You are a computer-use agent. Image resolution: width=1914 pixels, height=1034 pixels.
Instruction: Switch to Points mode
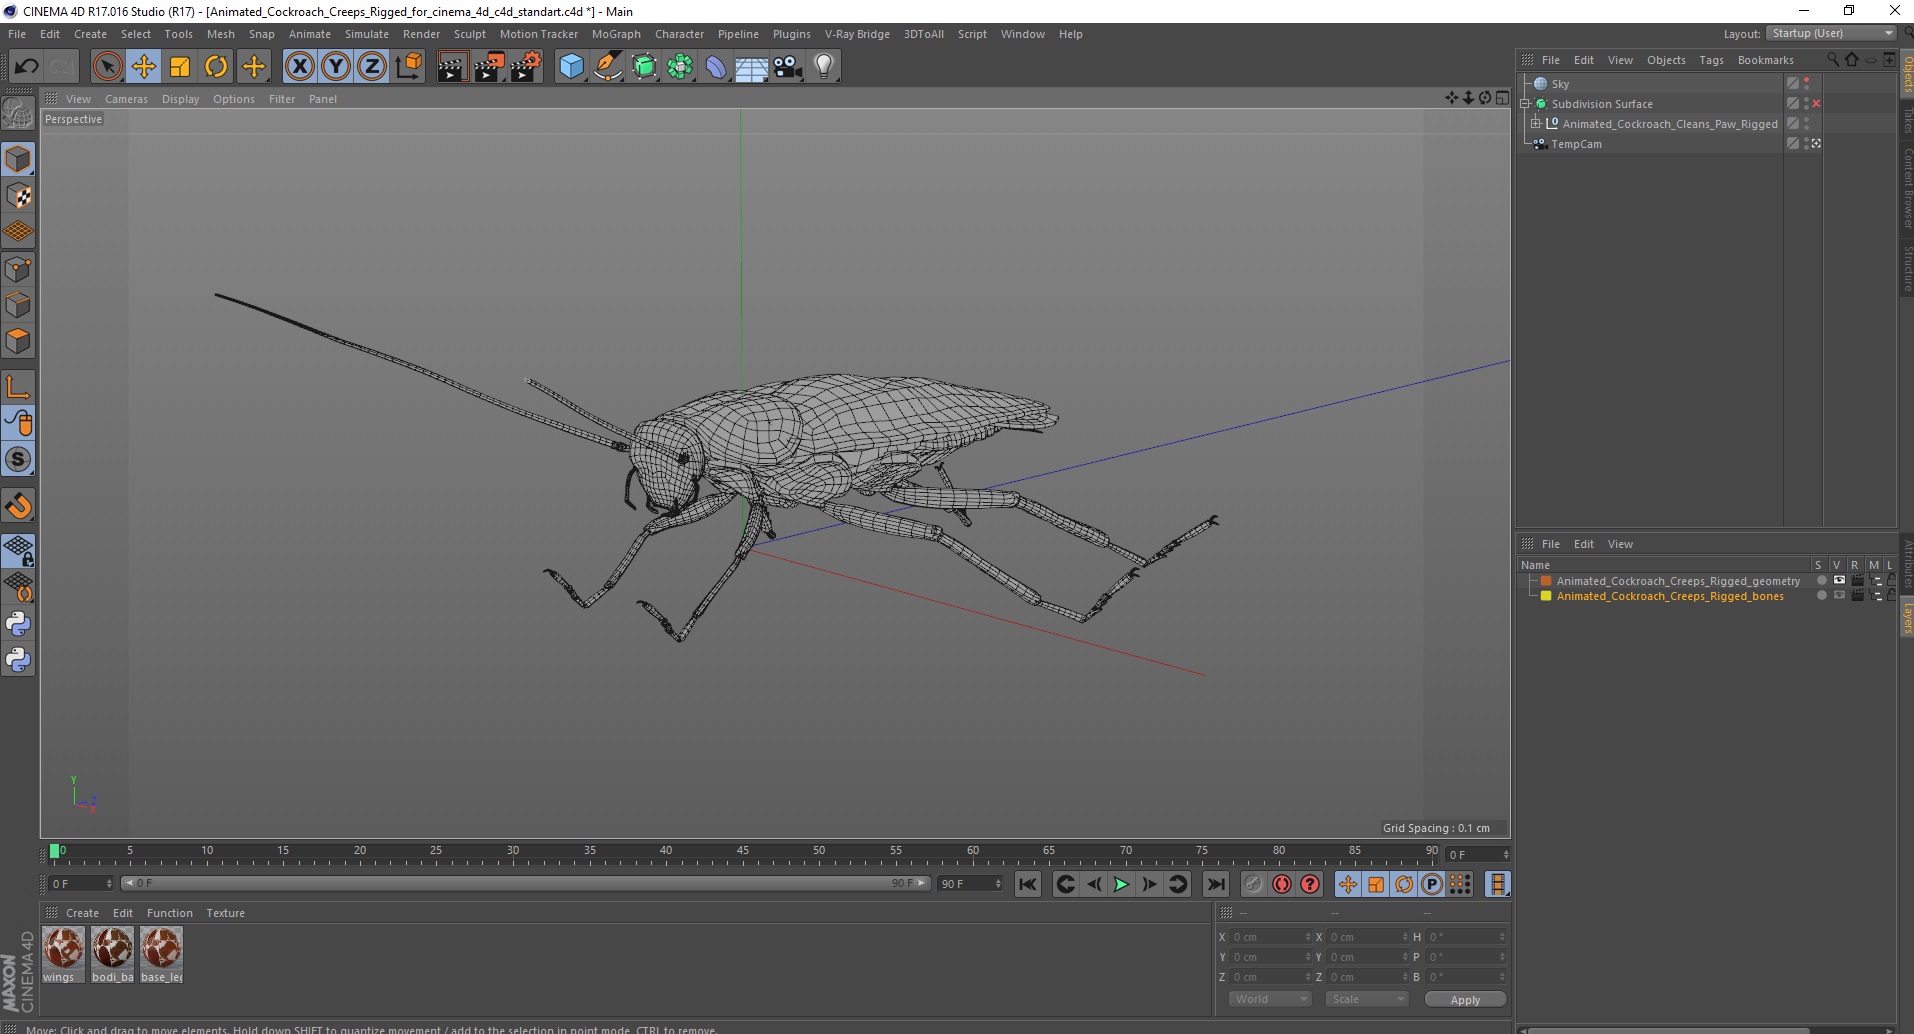pyautogui.click(x=18, y=269)
